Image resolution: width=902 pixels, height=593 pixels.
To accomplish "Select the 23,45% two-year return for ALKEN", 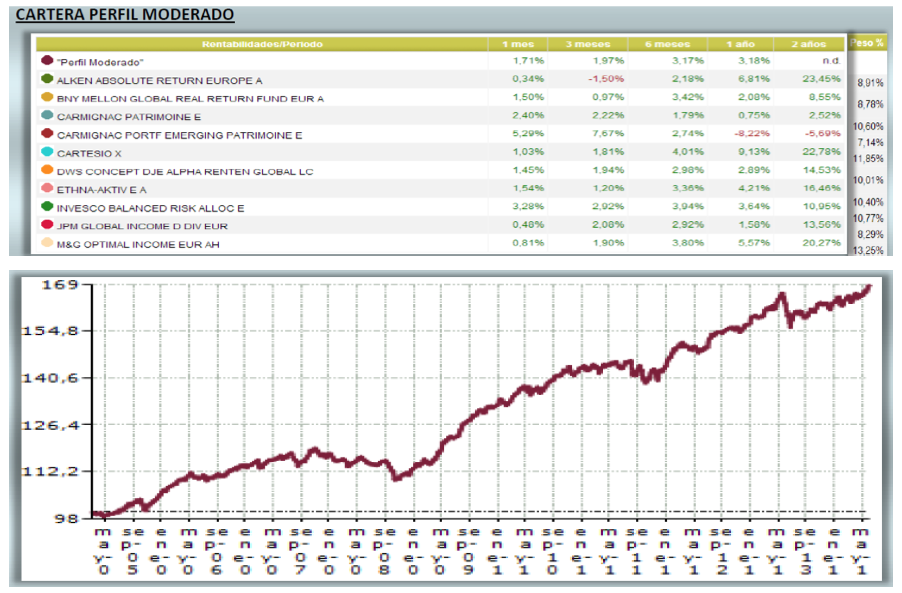I will pos(821,79).
